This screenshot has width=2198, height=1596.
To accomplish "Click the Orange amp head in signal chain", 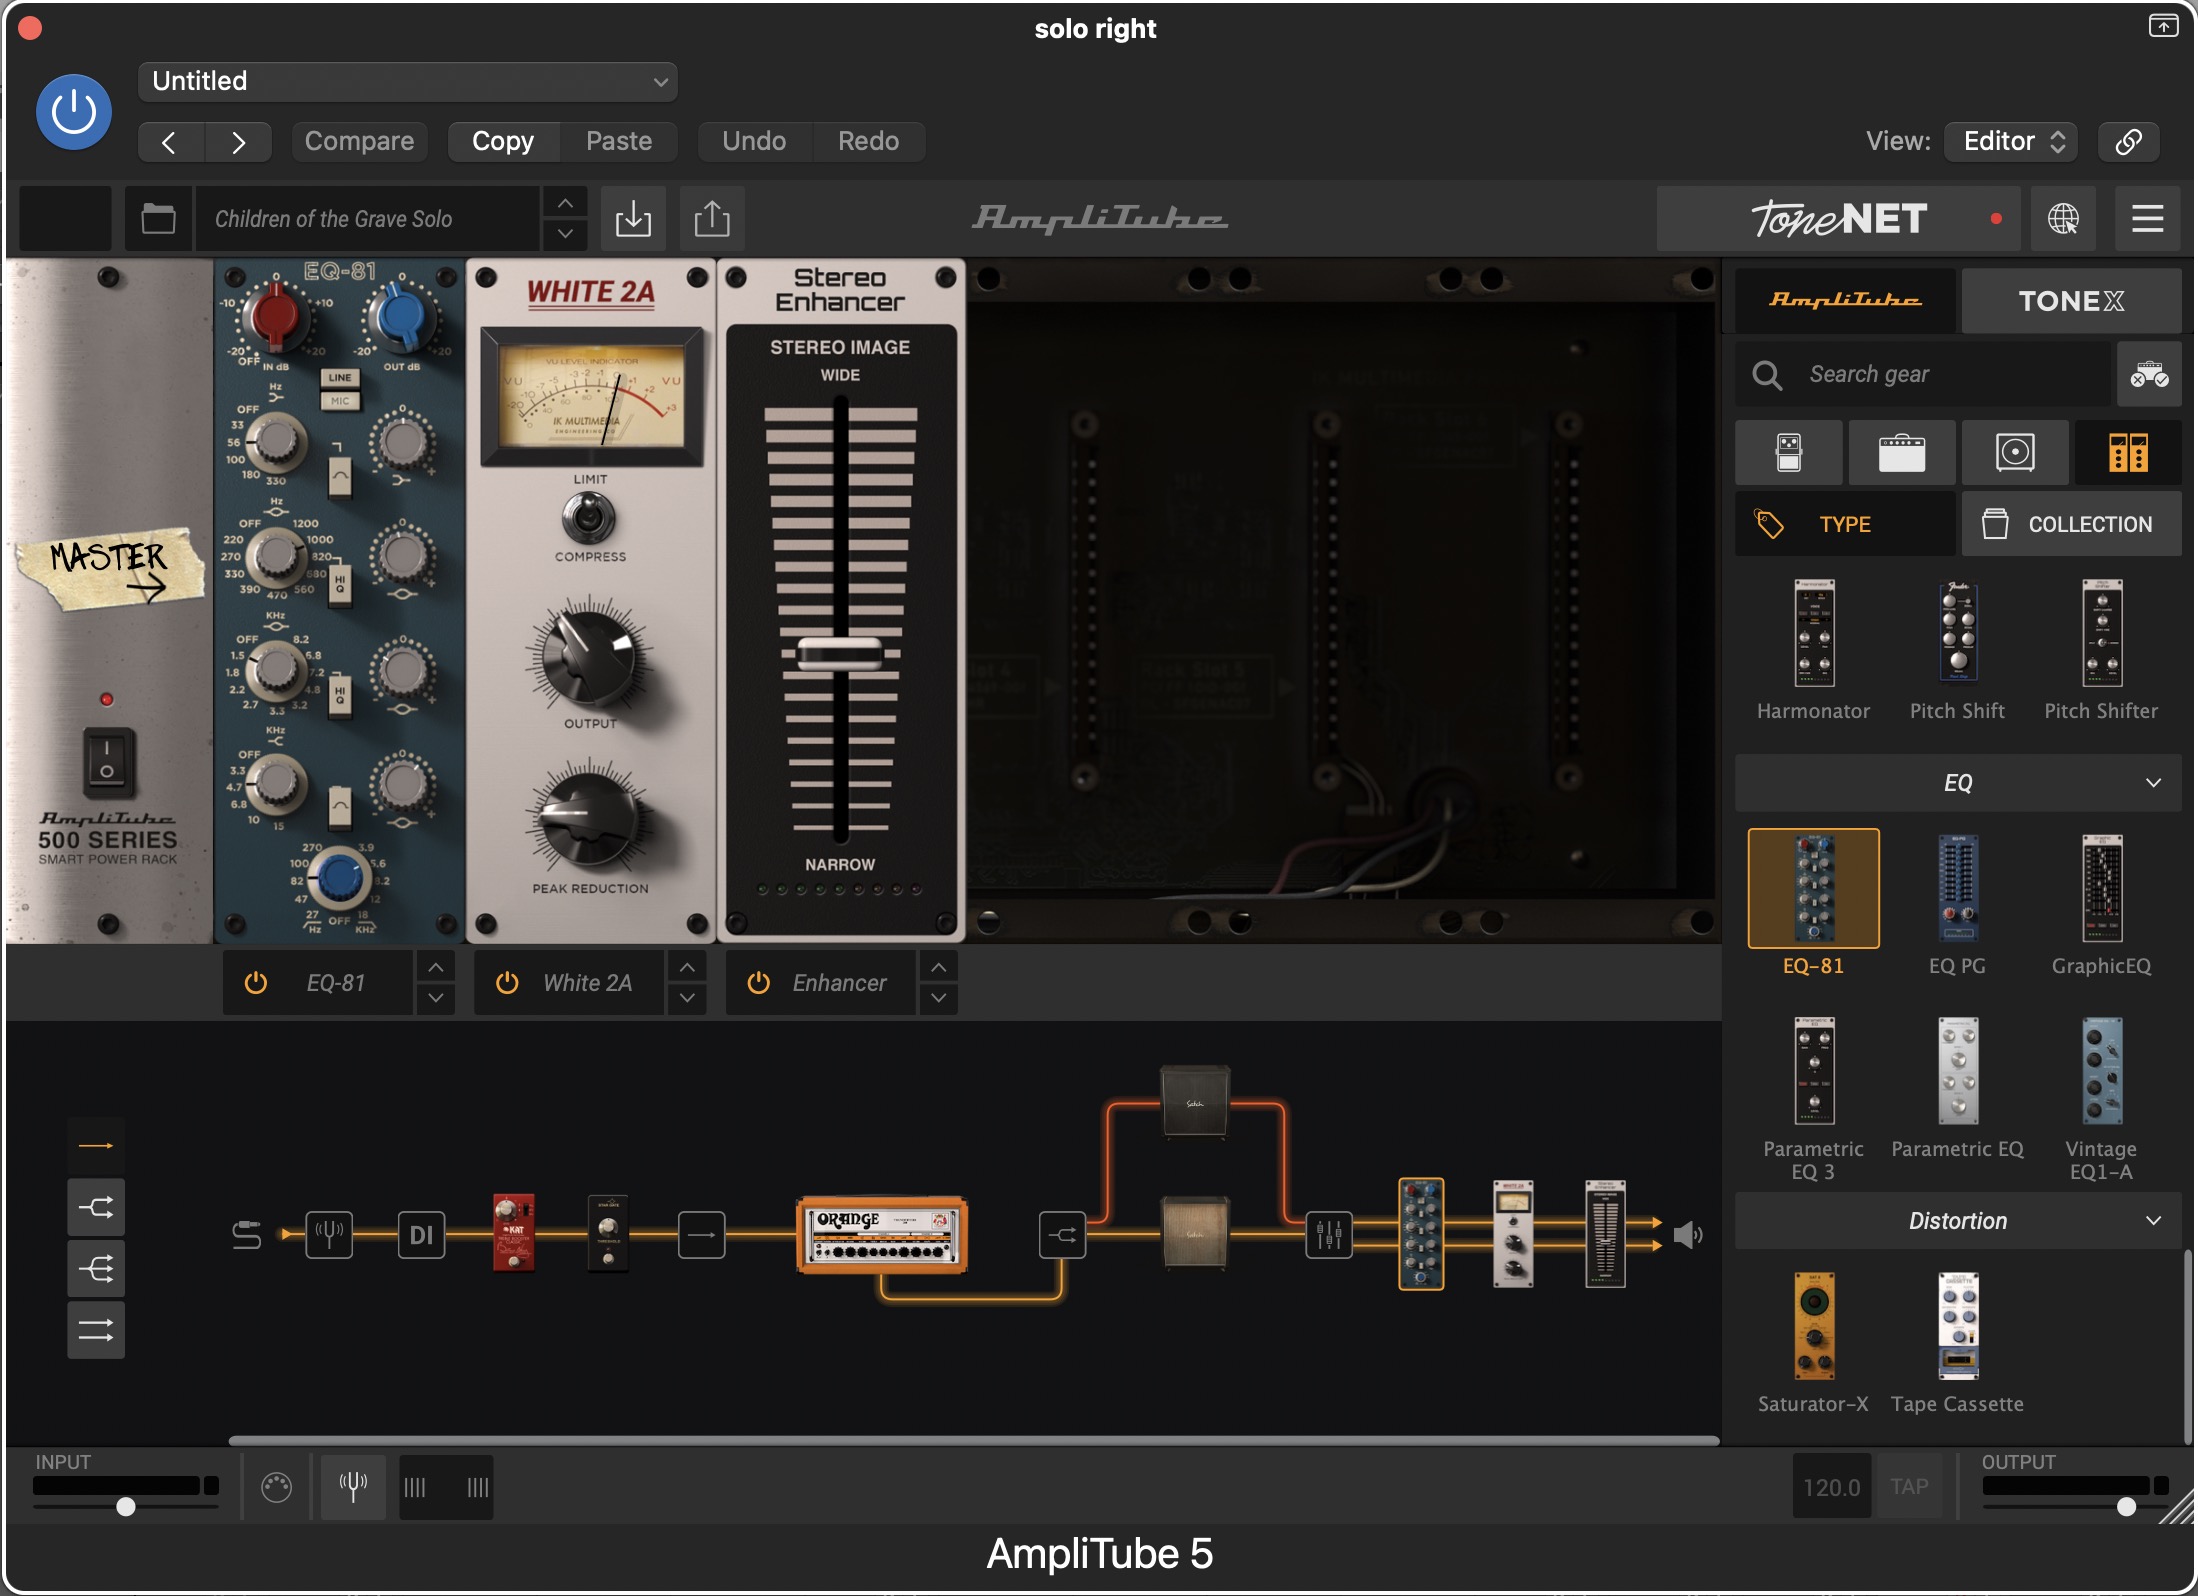I will pos(881,1234).
